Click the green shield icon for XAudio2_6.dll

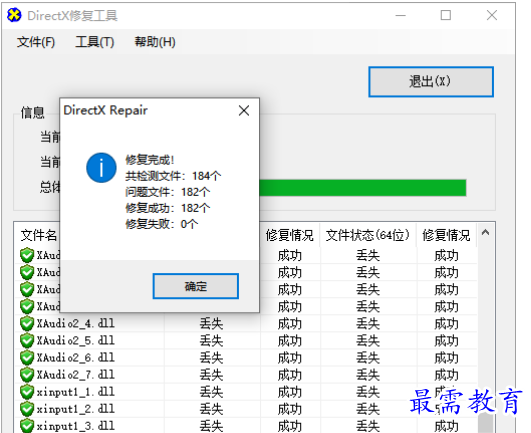coord(27,358)
